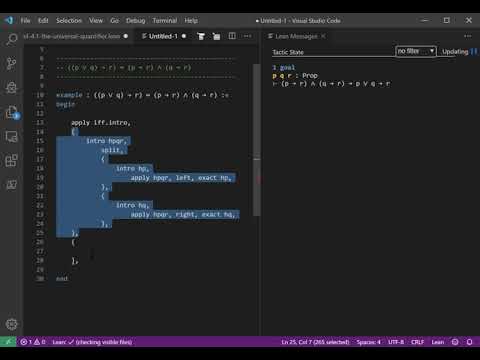Click the goal line starting with ⊢
The height and width of the screenshot is (360, 480).
[331, 84]
